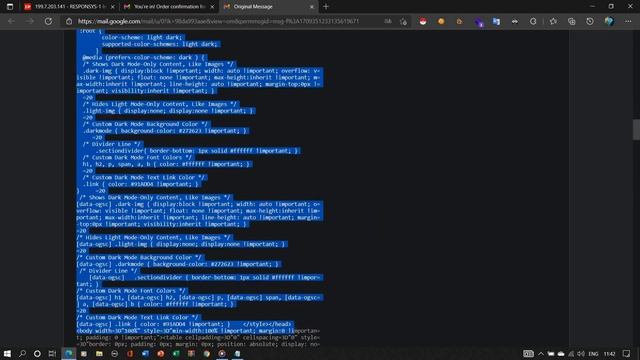This screenshot has width=640, height=360.
Task: Change the ENG input language
Action: (x=593, y=353)
